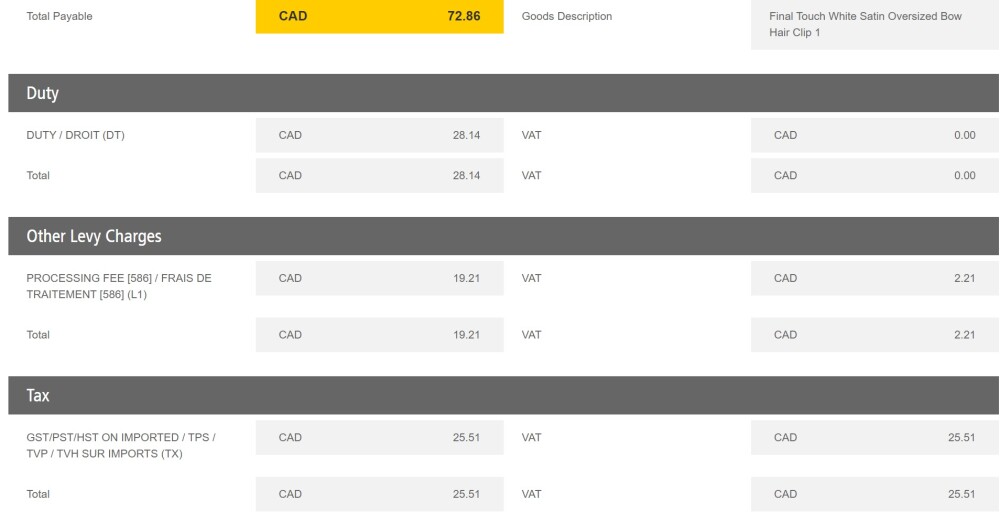
Task: Click the Total Payable label
Action: click(59, 17)
